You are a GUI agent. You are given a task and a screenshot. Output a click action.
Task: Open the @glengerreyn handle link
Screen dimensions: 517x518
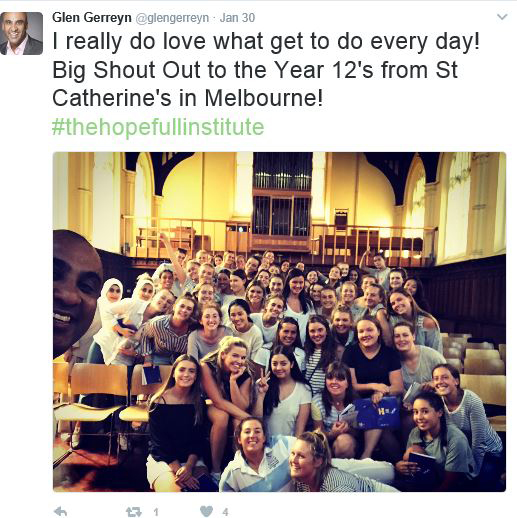(172, 18)
